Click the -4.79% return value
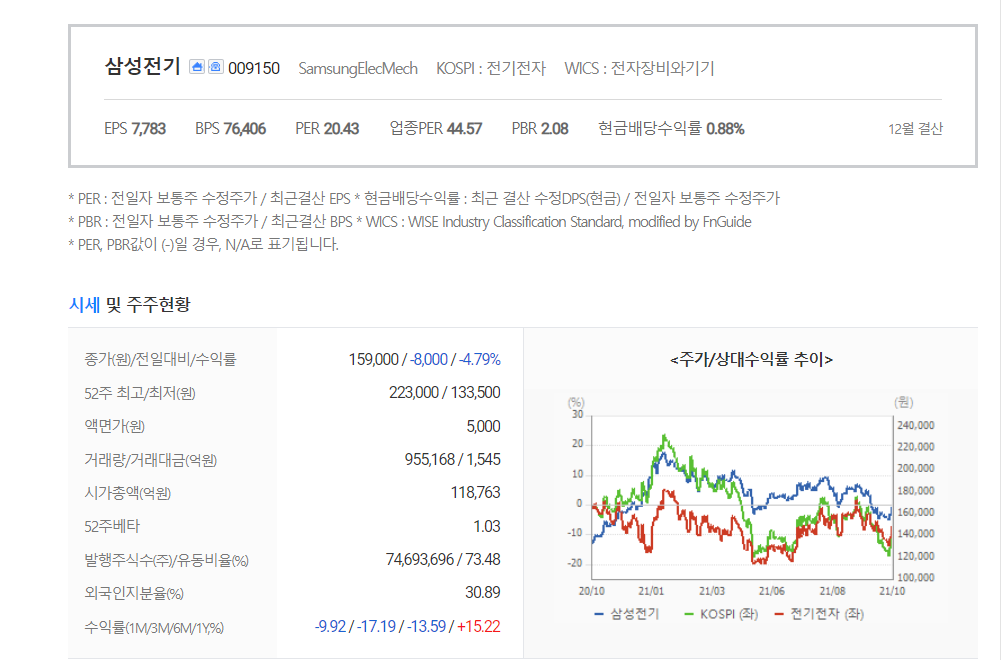Screen dimensions: 1001x660 point(479,359)
